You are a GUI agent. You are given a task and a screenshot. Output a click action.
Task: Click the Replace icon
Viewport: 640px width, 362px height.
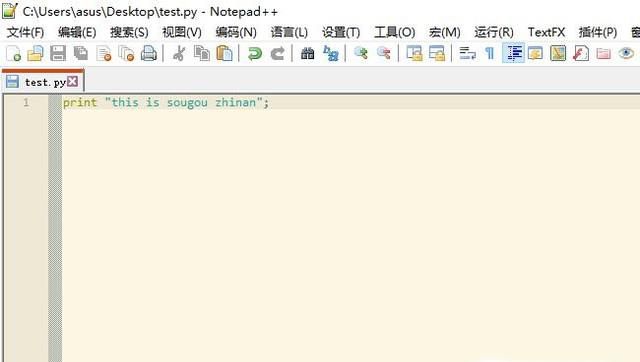pos(331,53)
